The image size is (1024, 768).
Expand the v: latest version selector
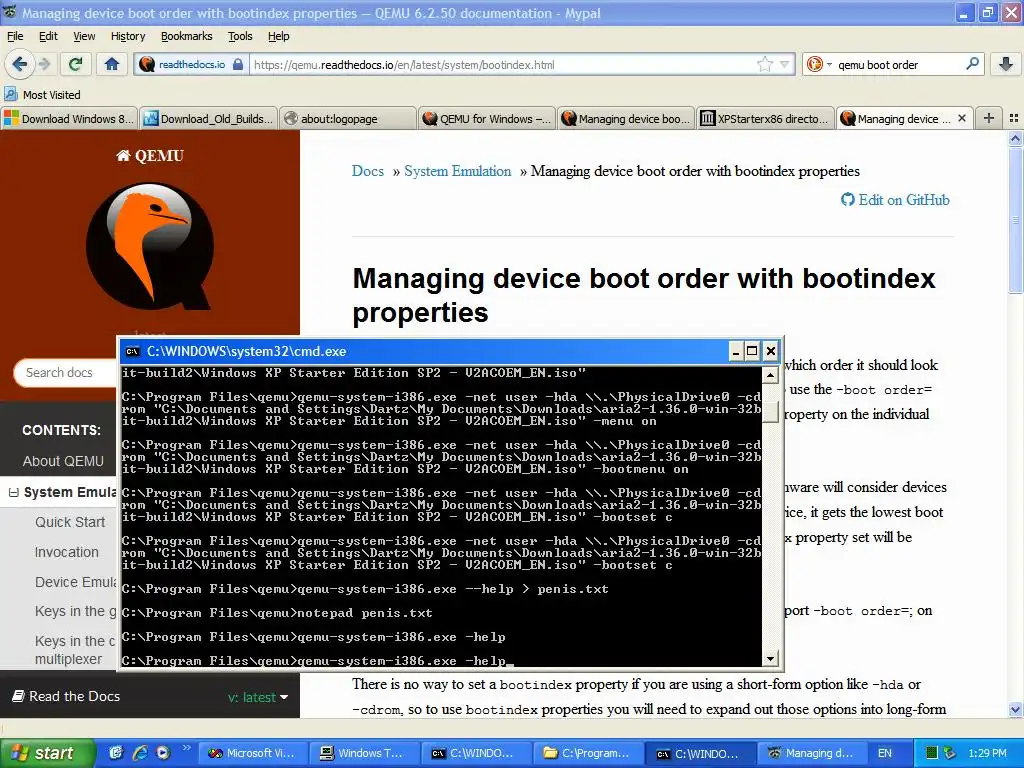click(x=258, y=697)
